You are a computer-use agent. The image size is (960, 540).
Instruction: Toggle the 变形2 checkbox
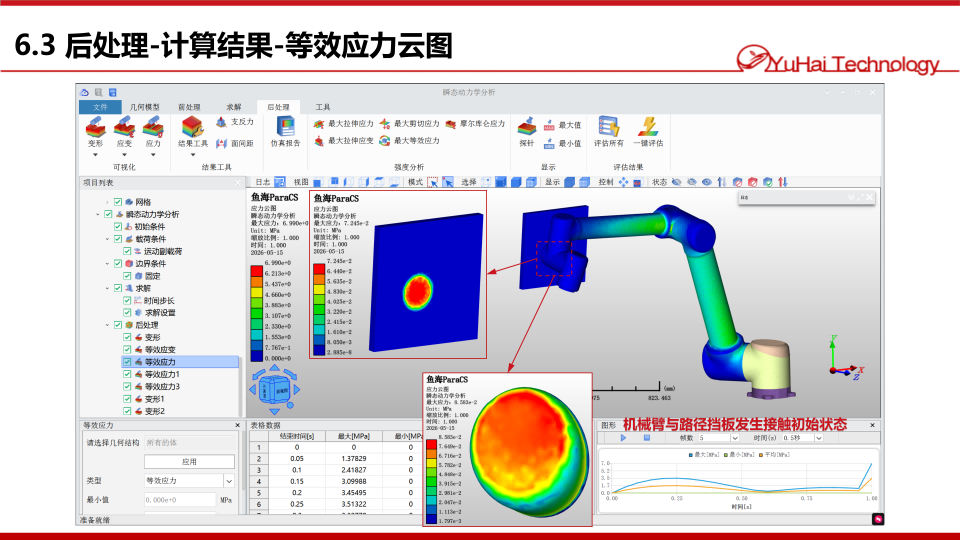pos(127,411)
